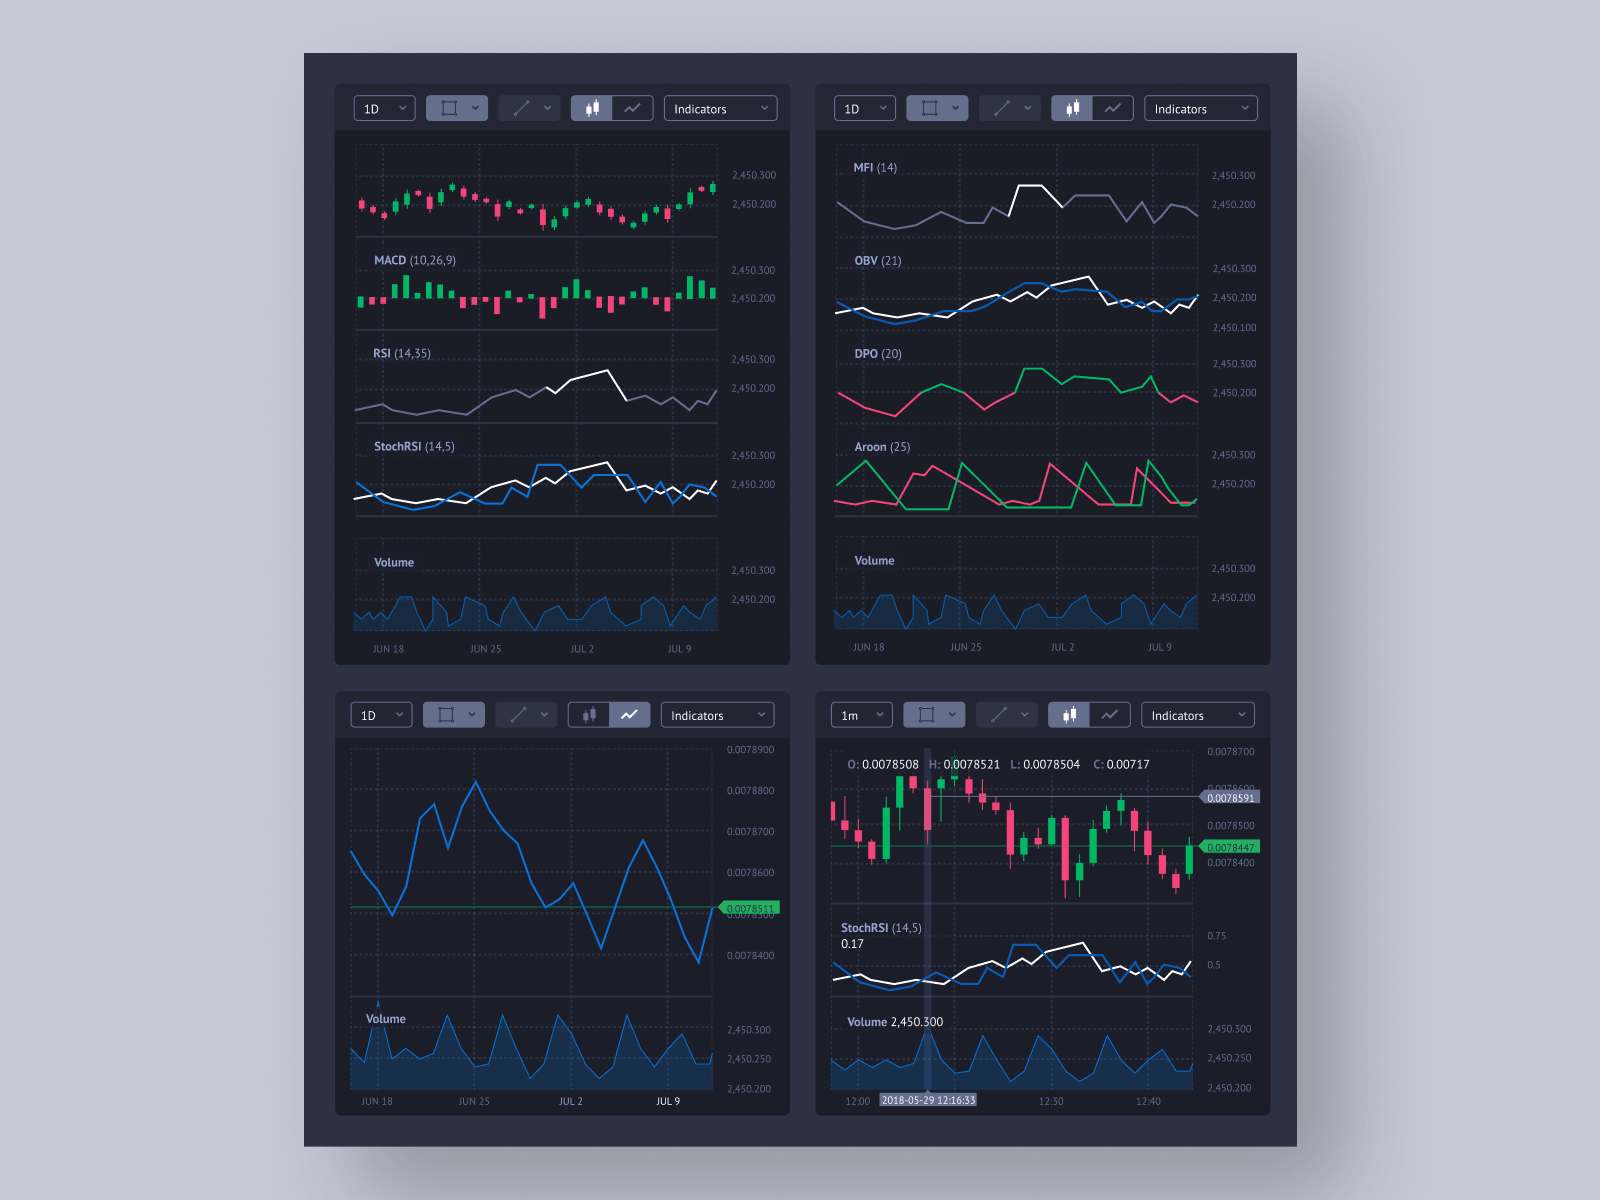
Task: Expand the line tool arrow in top-left chart
Action: 547,108
